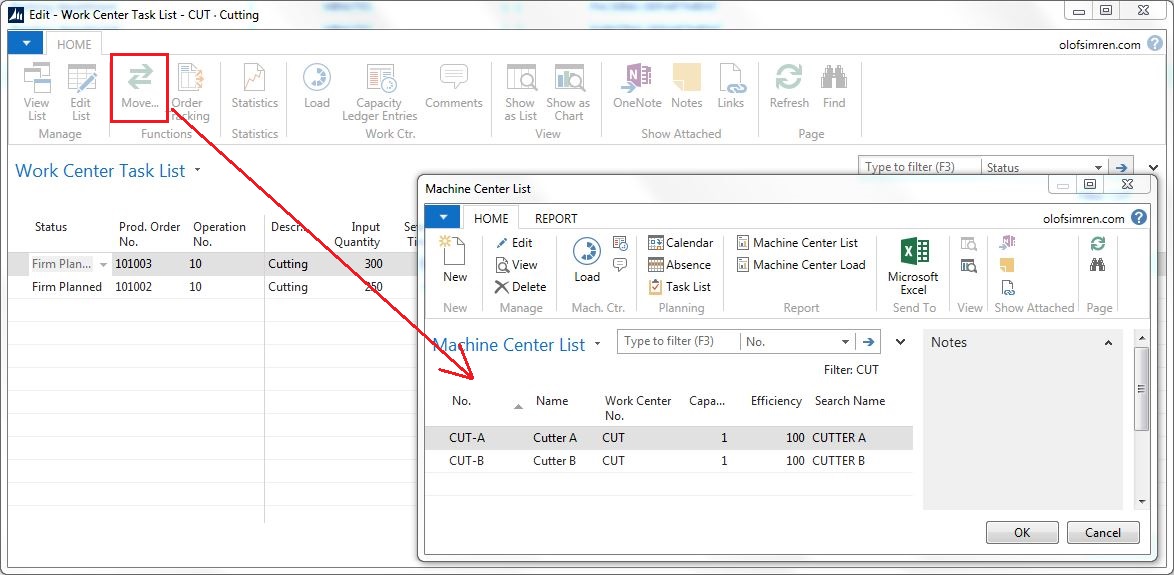1174x575 pixels.
Task: Click refresh icon in Machine Center List Page group
Action: [x=1098, y=243]
